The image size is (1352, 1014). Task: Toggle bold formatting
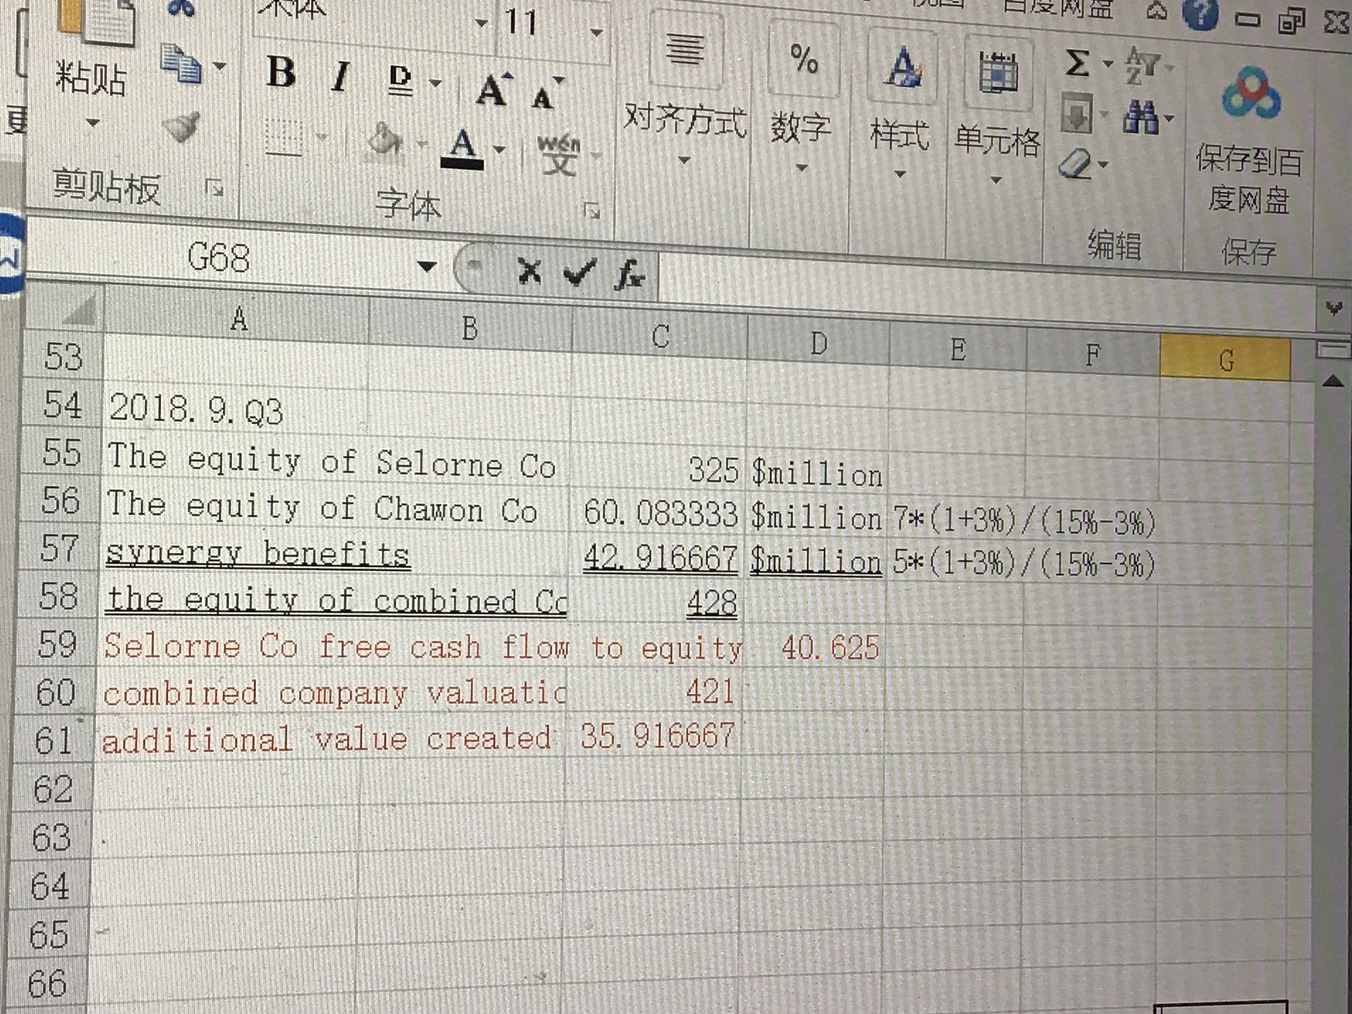[x=281, y=73]
